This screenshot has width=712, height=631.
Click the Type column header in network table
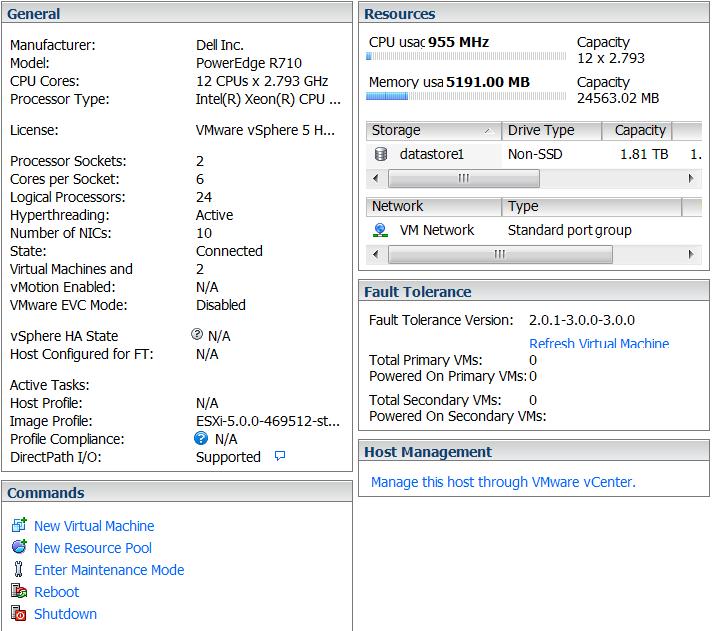590,206
